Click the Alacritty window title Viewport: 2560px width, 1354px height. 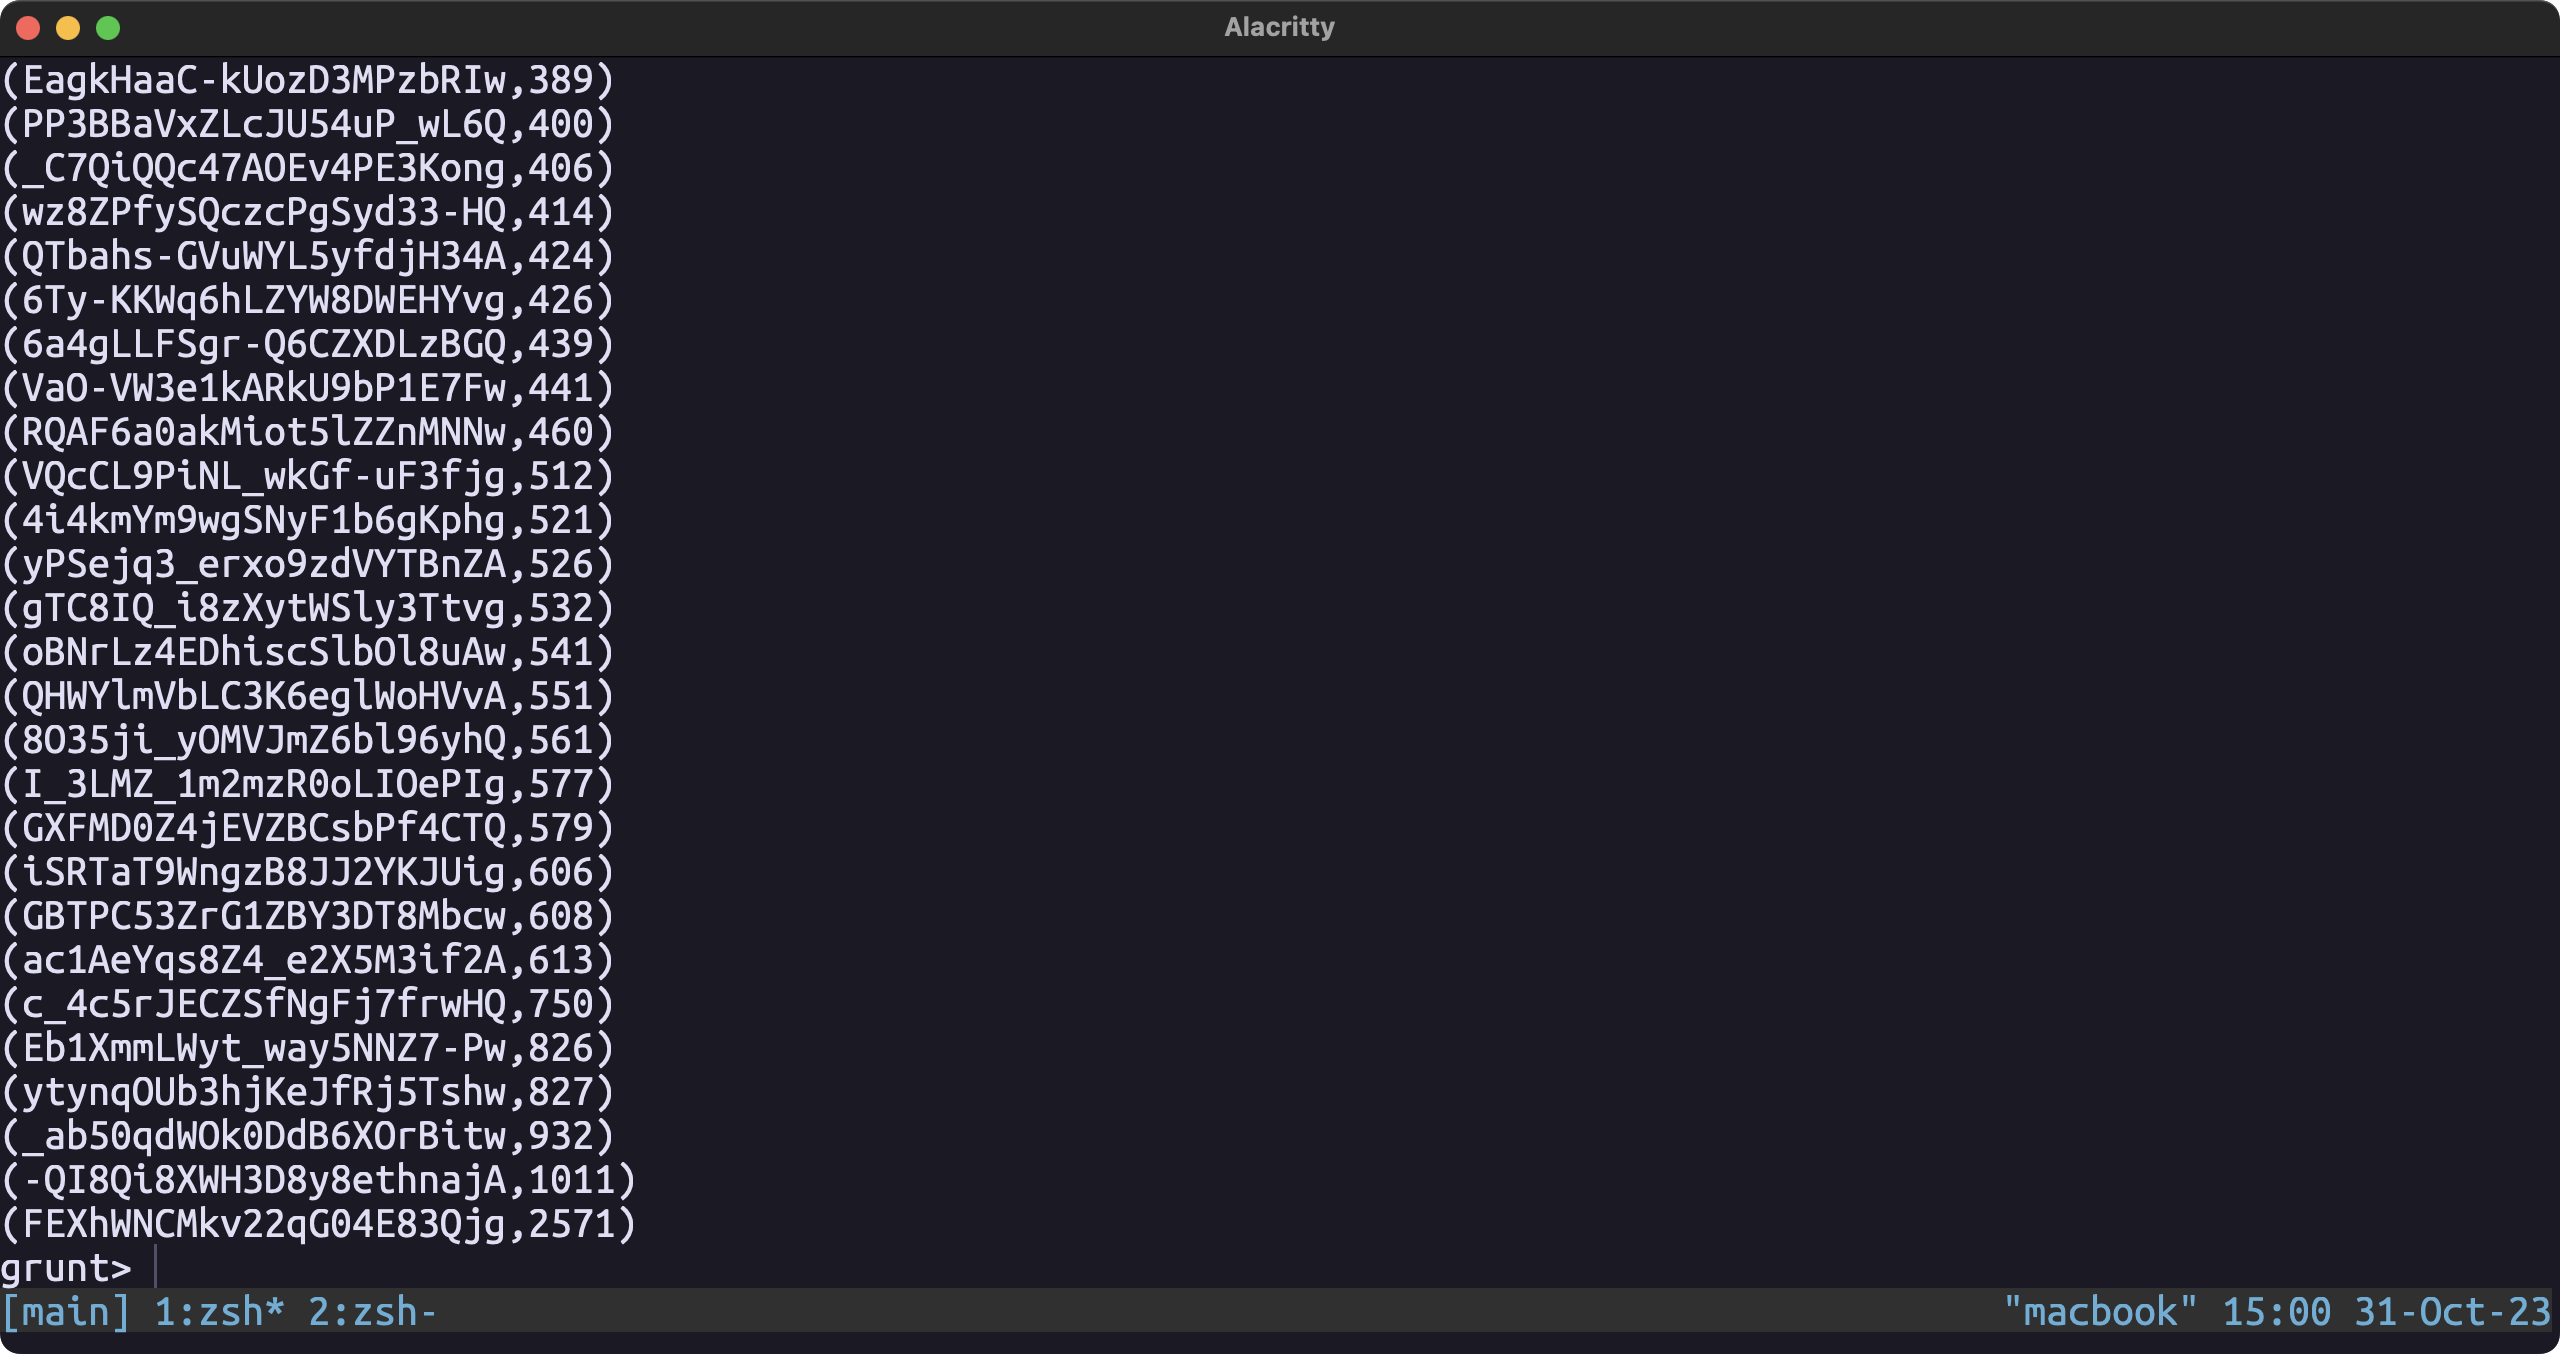tap(1279, 27)
